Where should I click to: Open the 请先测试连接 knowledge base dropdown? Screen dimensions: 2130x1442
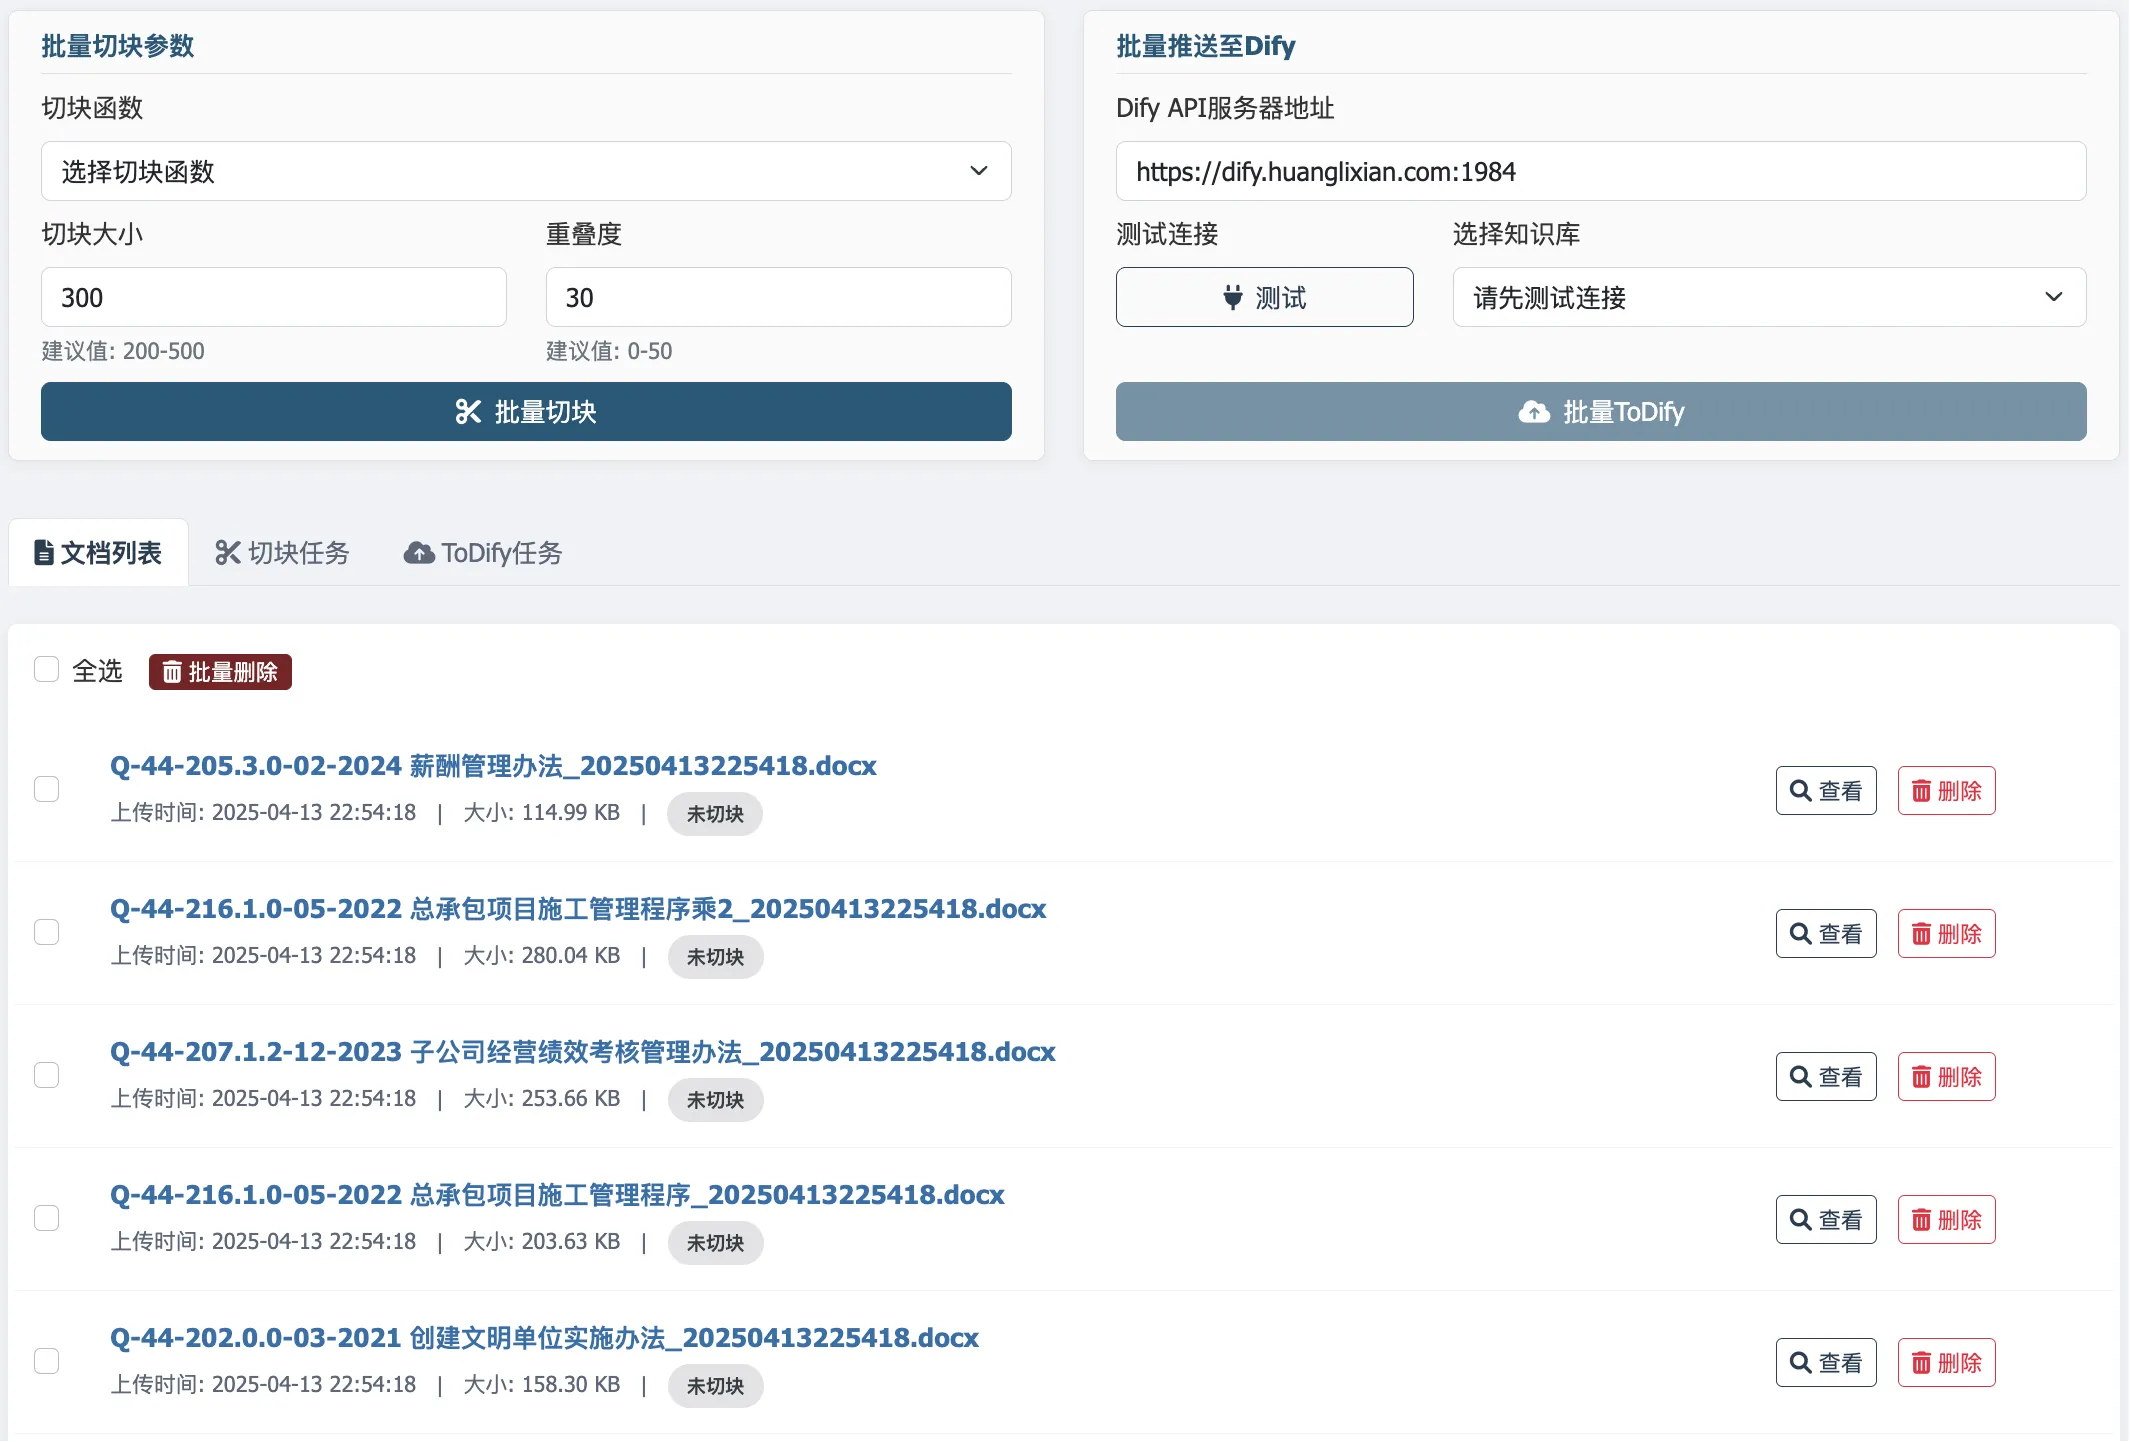(1769, 297)
